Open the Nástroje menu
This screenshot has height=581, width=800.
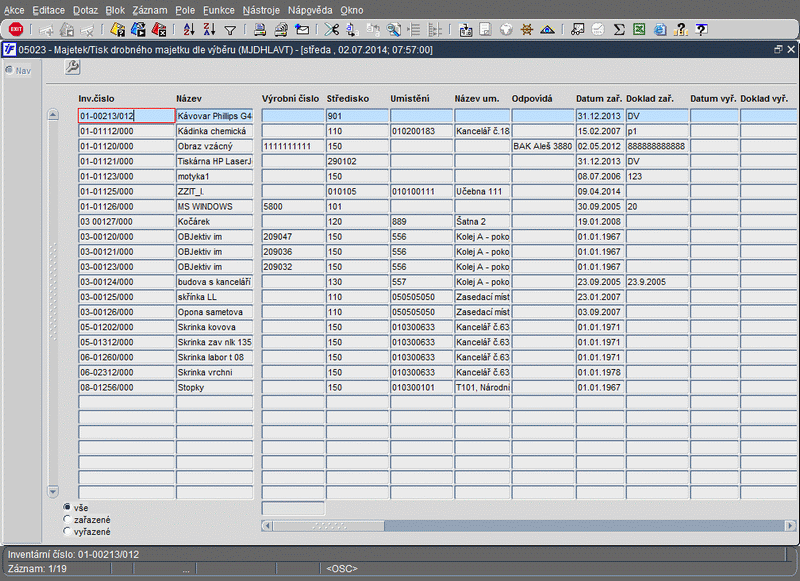[261, 10]
